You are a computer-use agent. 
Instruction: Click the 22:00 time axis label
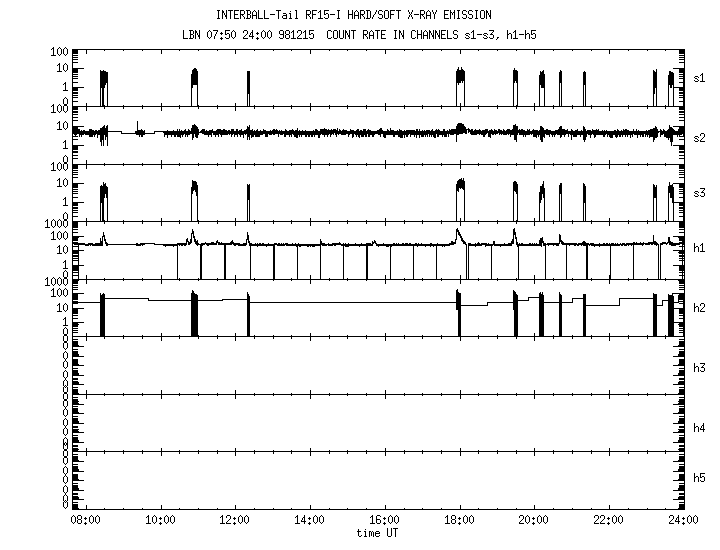coord(609,521)
